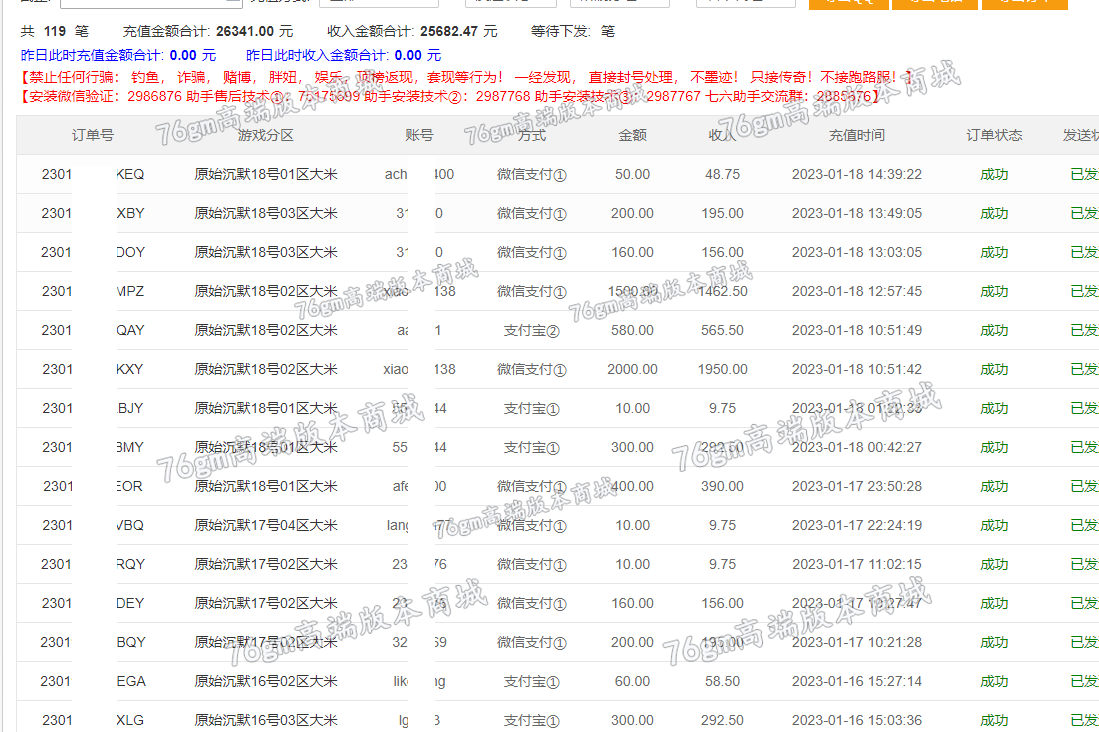Click 支付宝② payment method in 580.00 row
This screenshot has width=1099, height=732.
[531, 330]
